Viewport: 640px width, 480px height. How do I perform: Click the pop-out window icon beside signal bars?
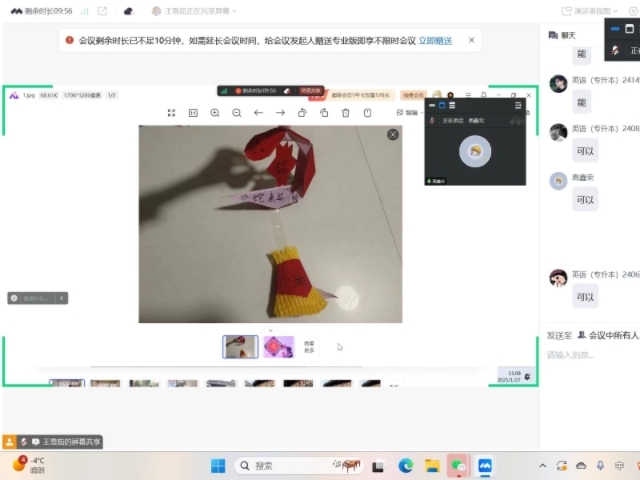click(102, 11)
